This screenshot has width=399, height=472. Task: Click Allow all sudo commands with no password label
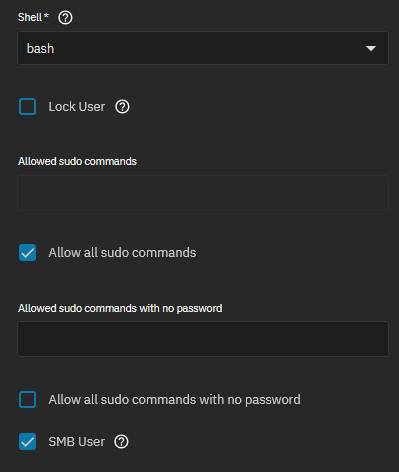(x=175, y=400)
